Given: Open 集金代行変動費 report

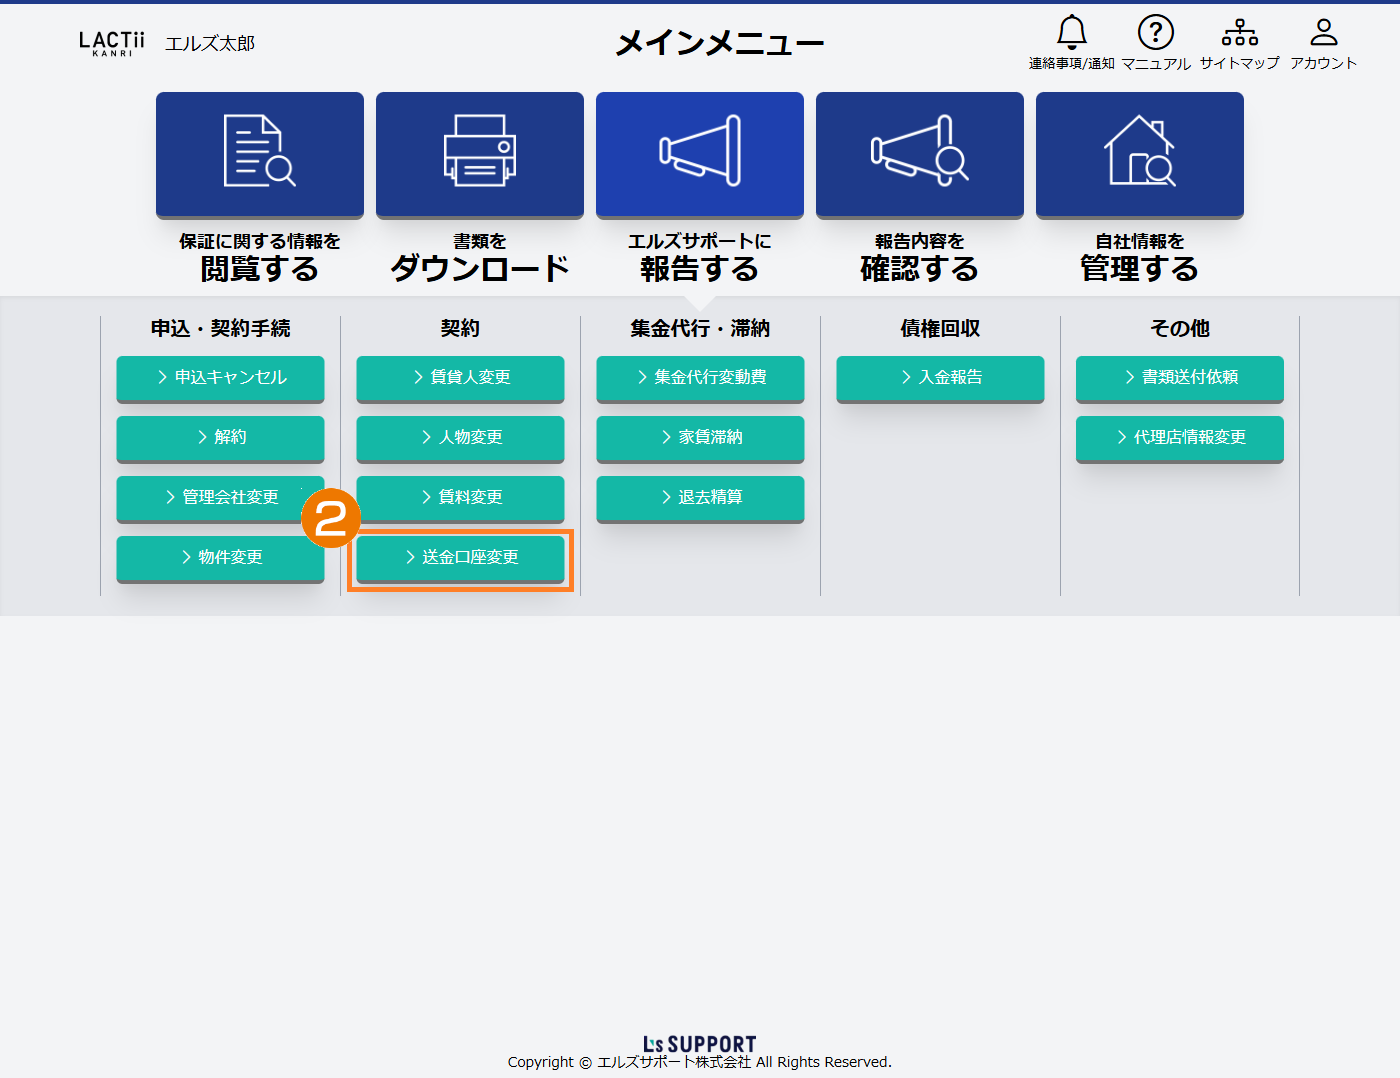Looking at the screenshot, I should 700,378.
